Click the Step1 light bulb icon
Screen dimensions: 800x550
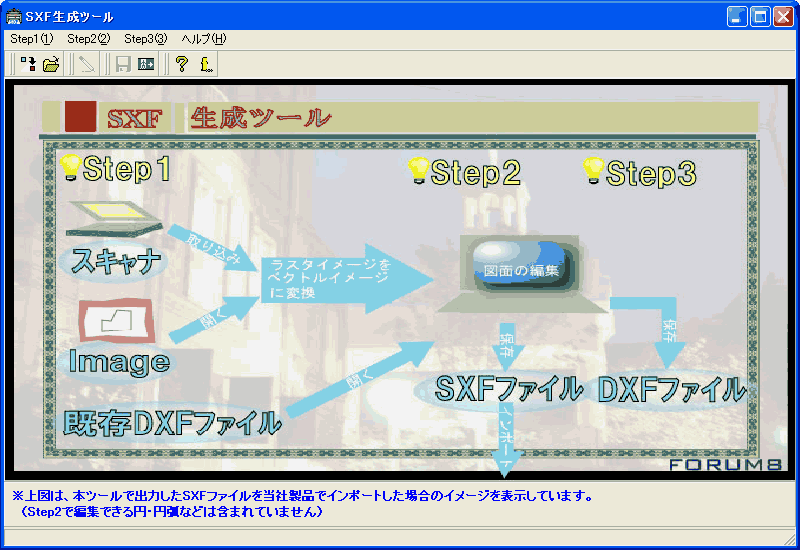point(70,167)
